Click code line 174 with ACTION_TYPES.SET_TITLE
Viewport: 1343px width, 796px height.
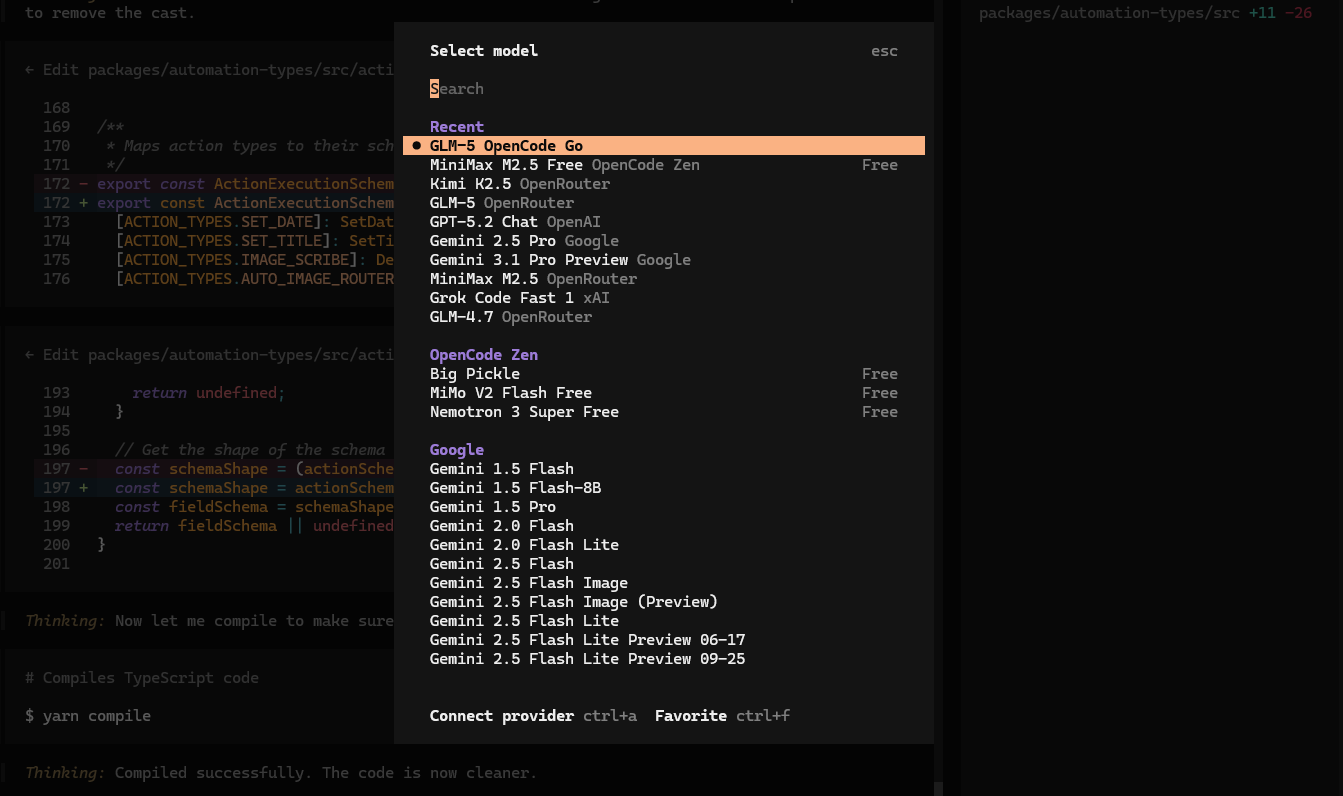214,241
